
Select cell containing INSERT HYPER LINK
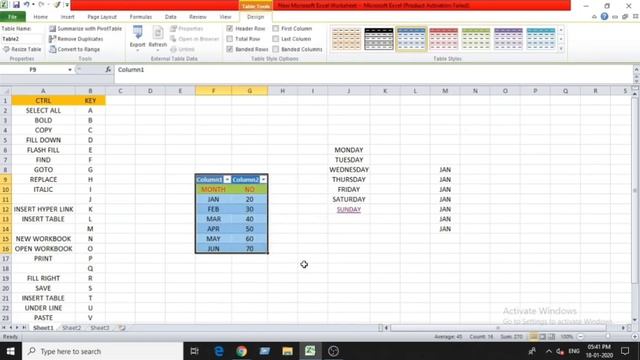point(43,209)
